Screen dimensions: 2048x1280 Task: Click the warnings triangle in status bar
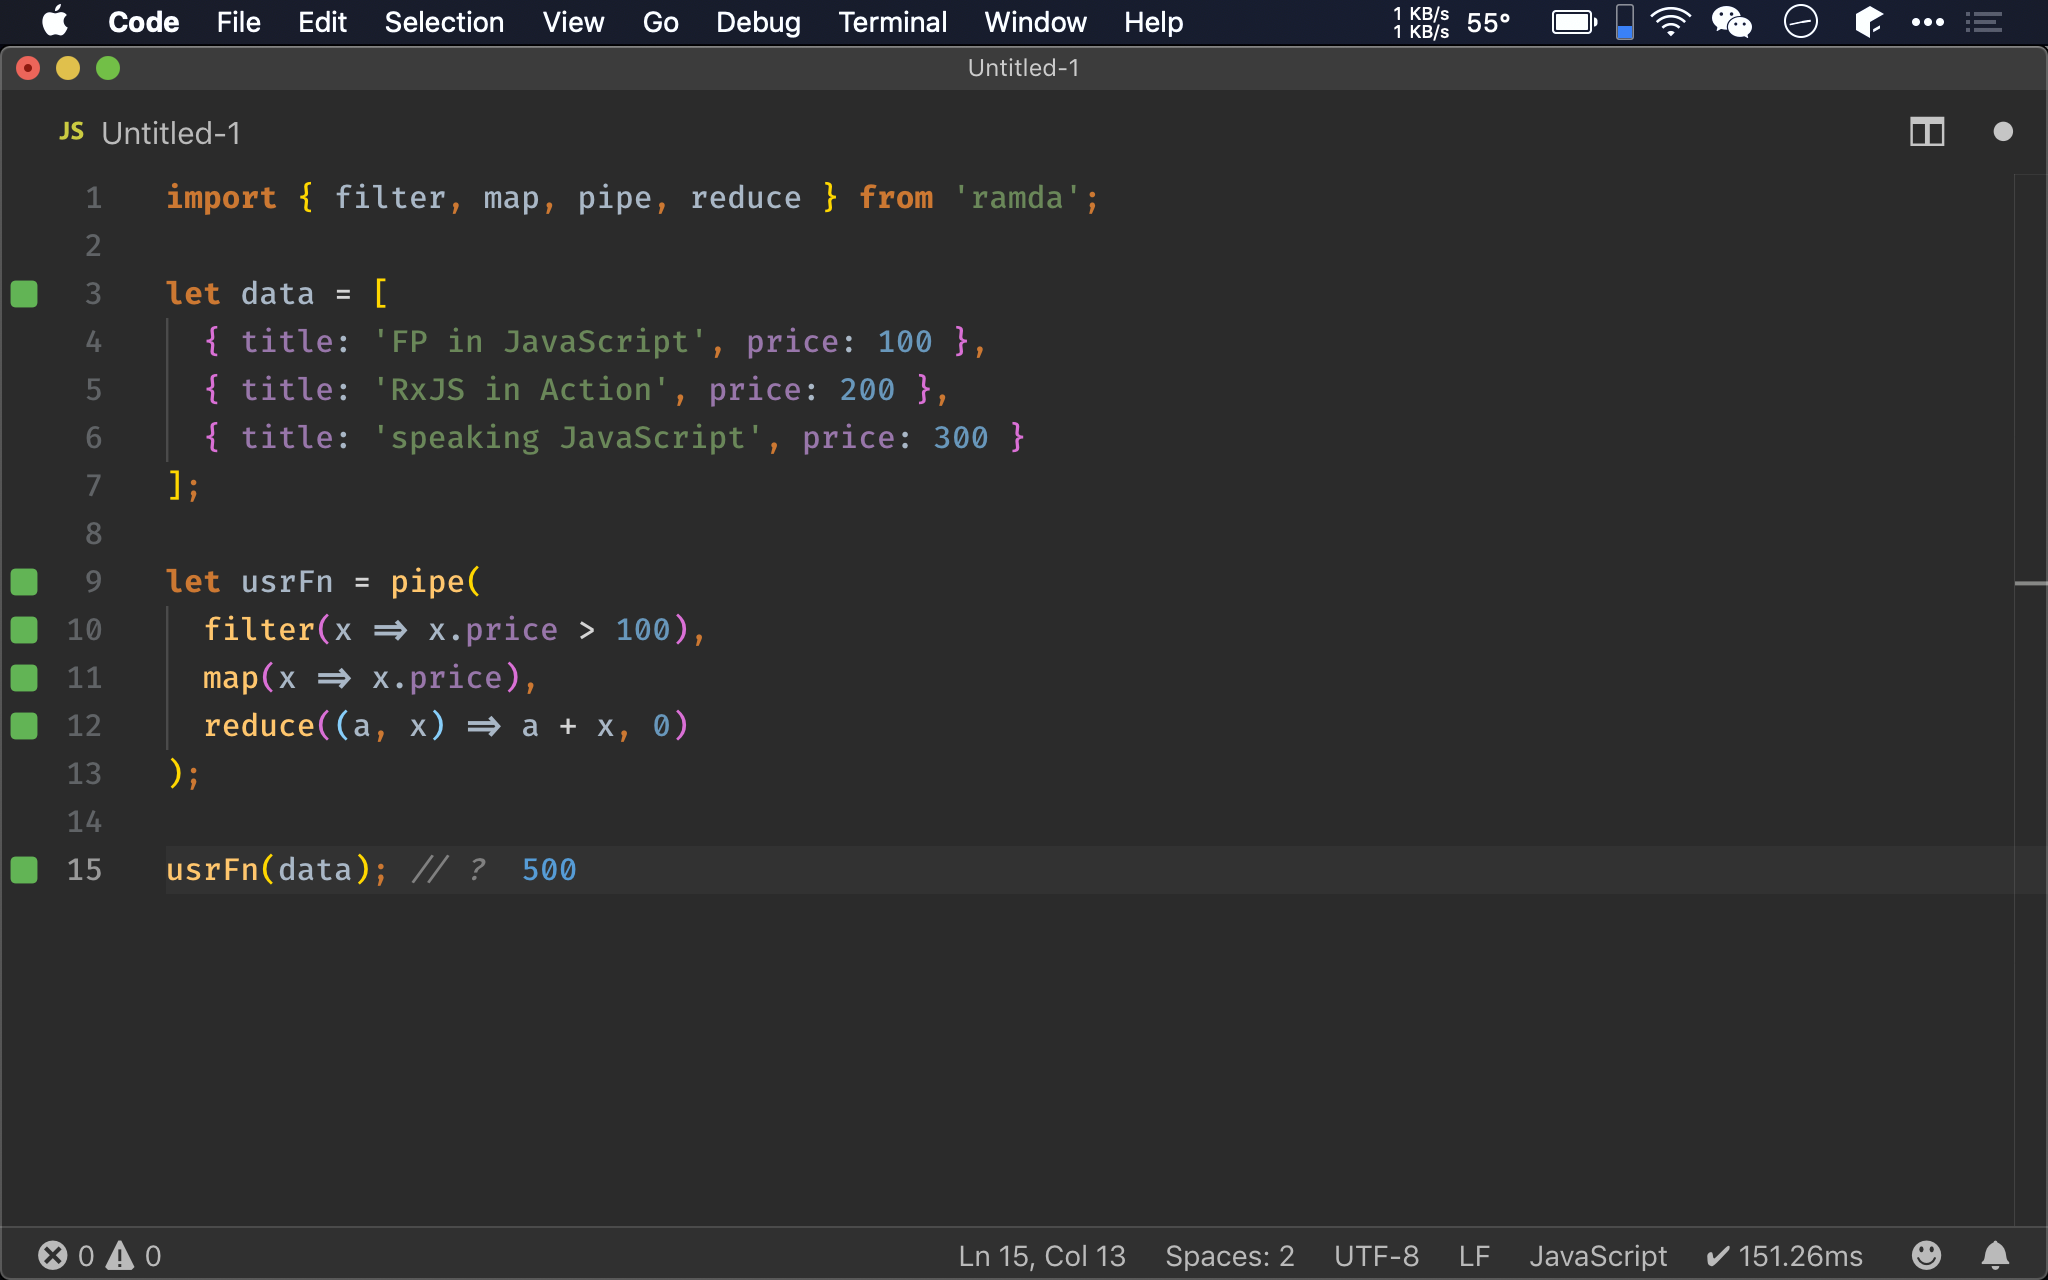tap(120, 1255)
